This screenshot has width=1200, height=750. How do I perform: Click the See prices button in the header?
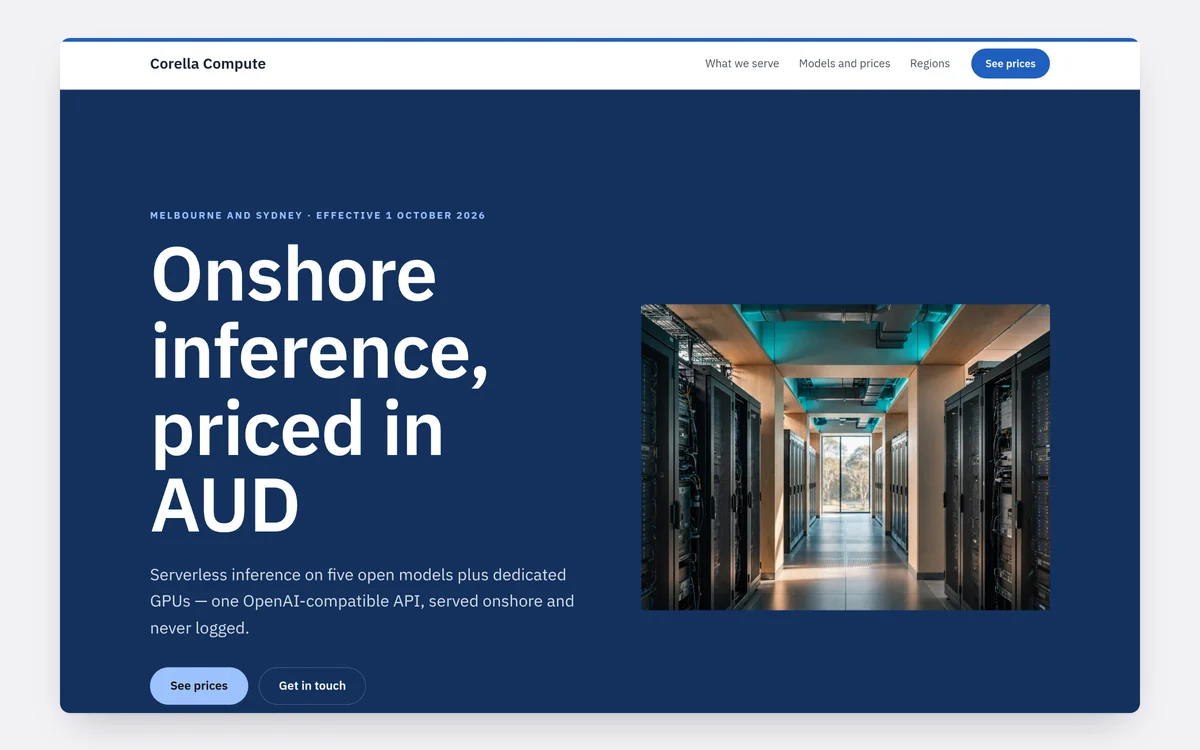(x=1010, y=64)
